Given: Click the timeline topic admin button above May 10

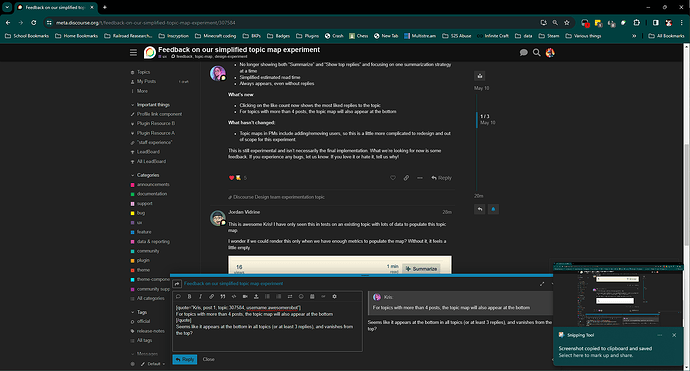Looking at the screenshot, I should (x=480, y=76).
